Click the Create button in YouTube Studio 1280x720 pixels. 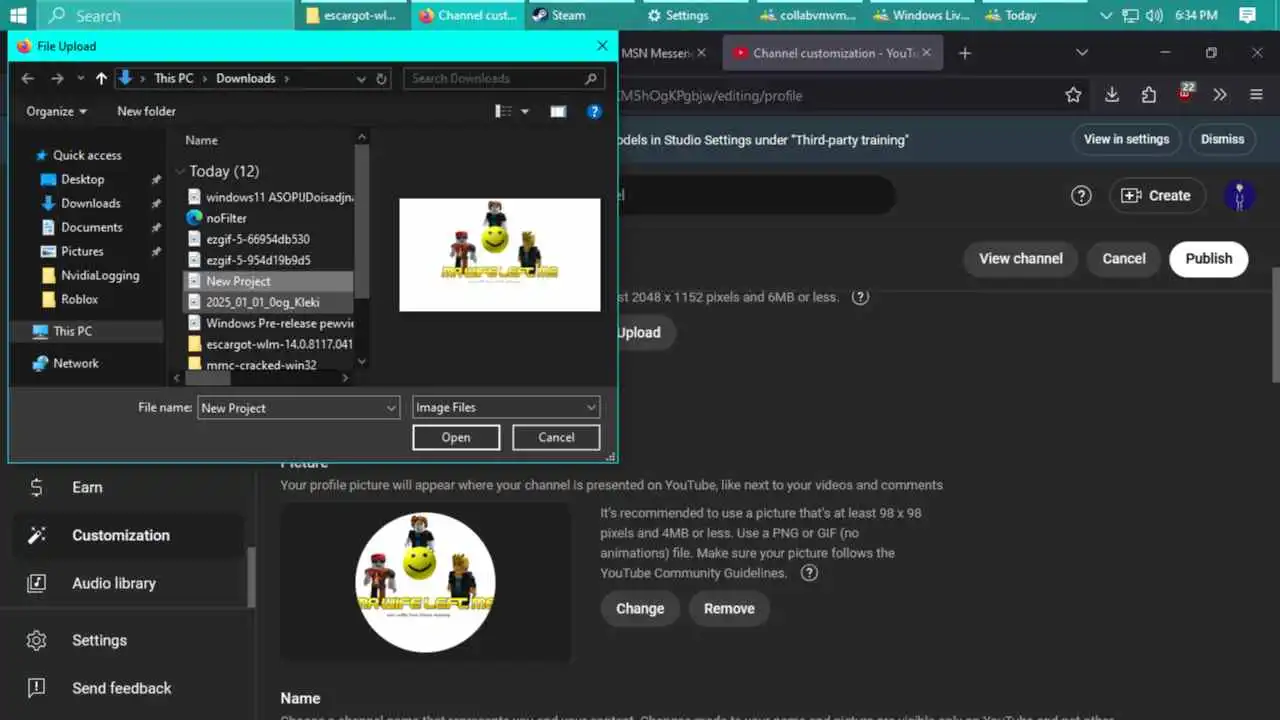click(x=1157, y=196)
